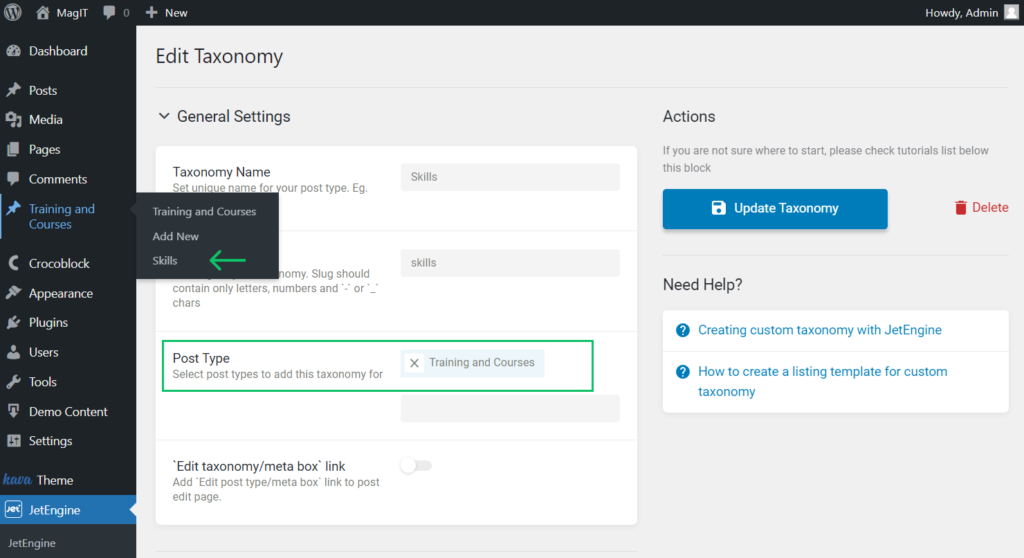Select Training and Courses in flyout submenu

pyautogui.click(x=204, y=212)
